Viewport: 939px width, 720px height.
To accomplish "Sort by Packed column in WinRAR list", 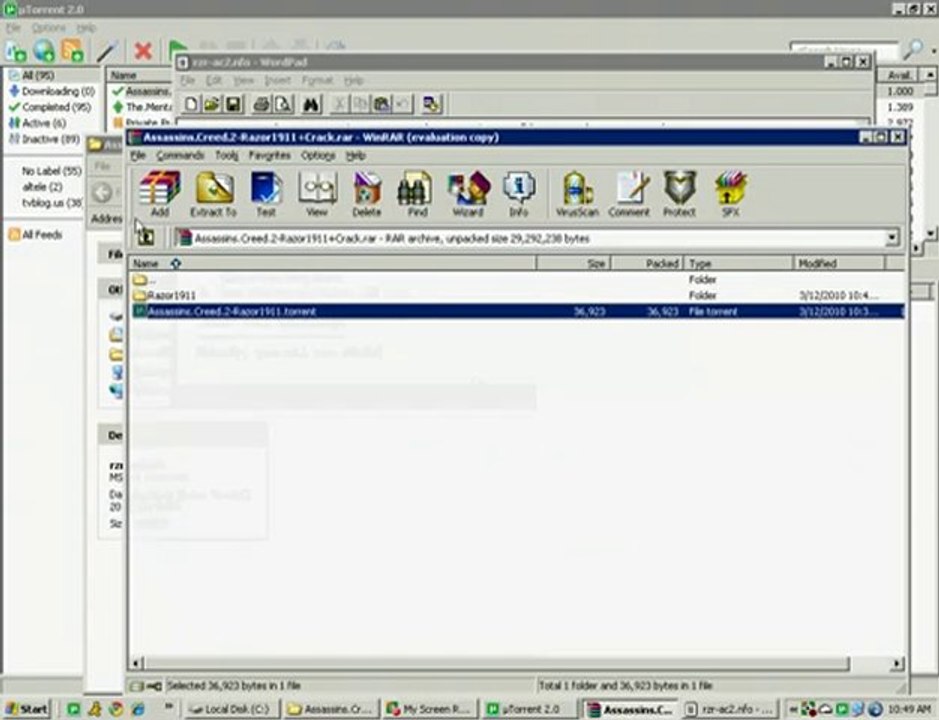I will [647, 263].
